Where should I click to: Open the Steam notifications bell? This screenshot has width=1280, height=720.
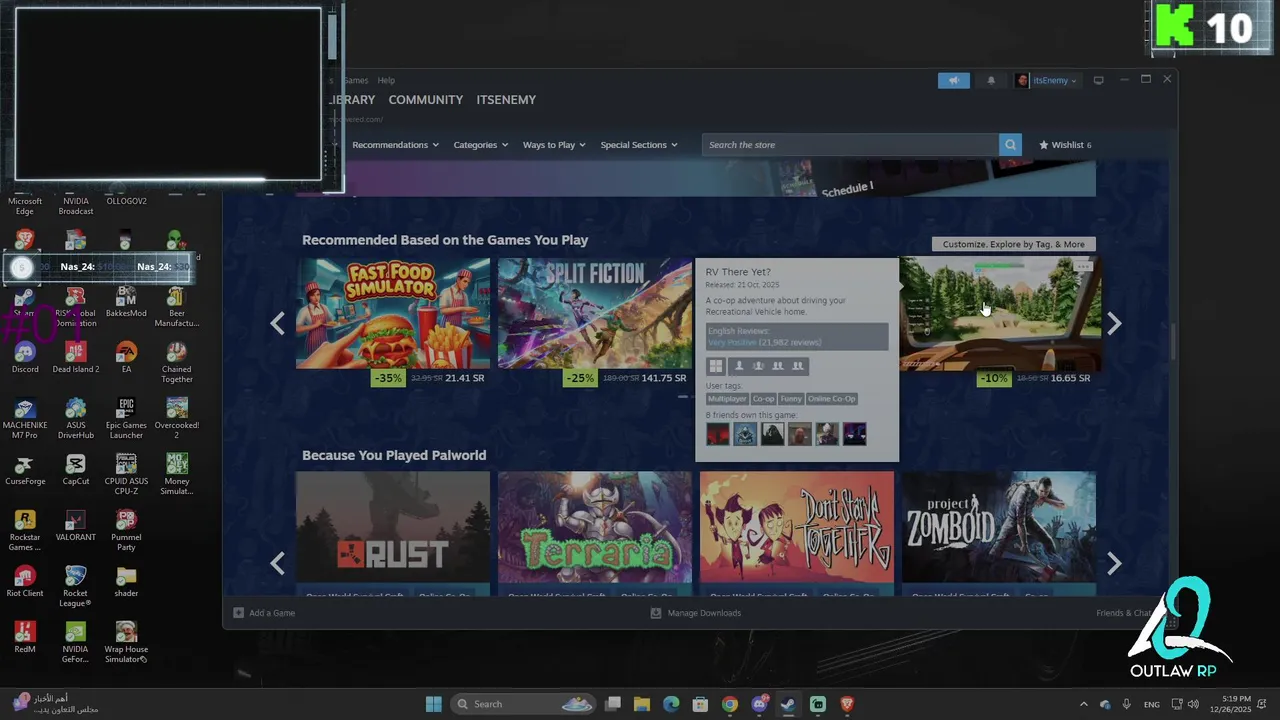[991, 80]
